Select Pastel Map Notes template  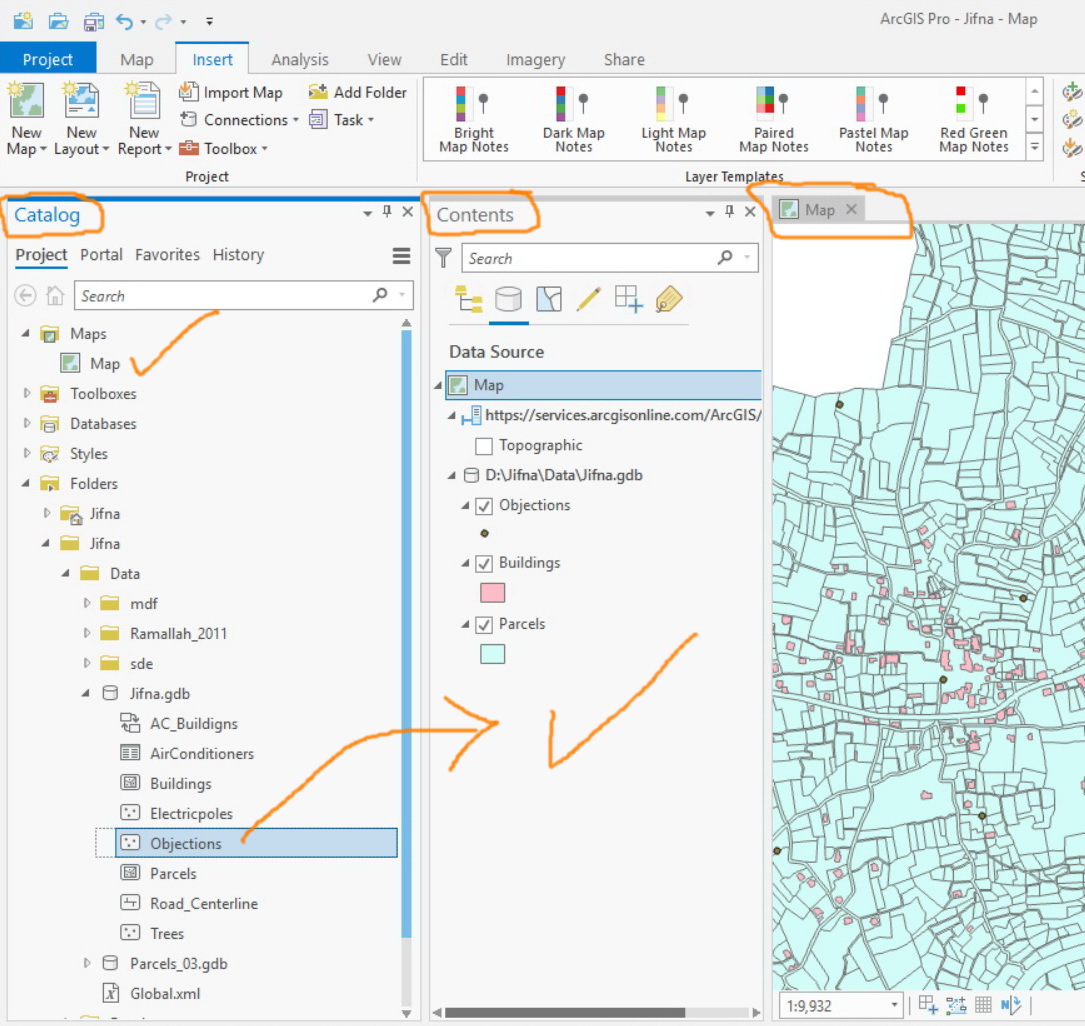coord(873,120)
